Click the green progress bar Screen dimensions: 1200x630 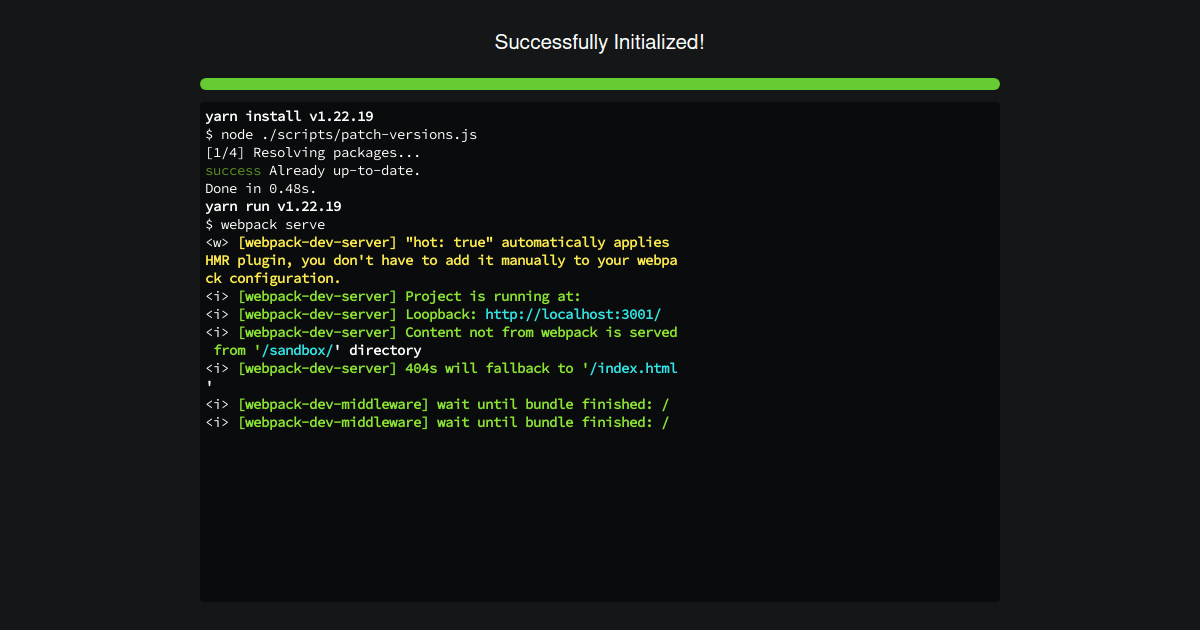pos(599,84)
